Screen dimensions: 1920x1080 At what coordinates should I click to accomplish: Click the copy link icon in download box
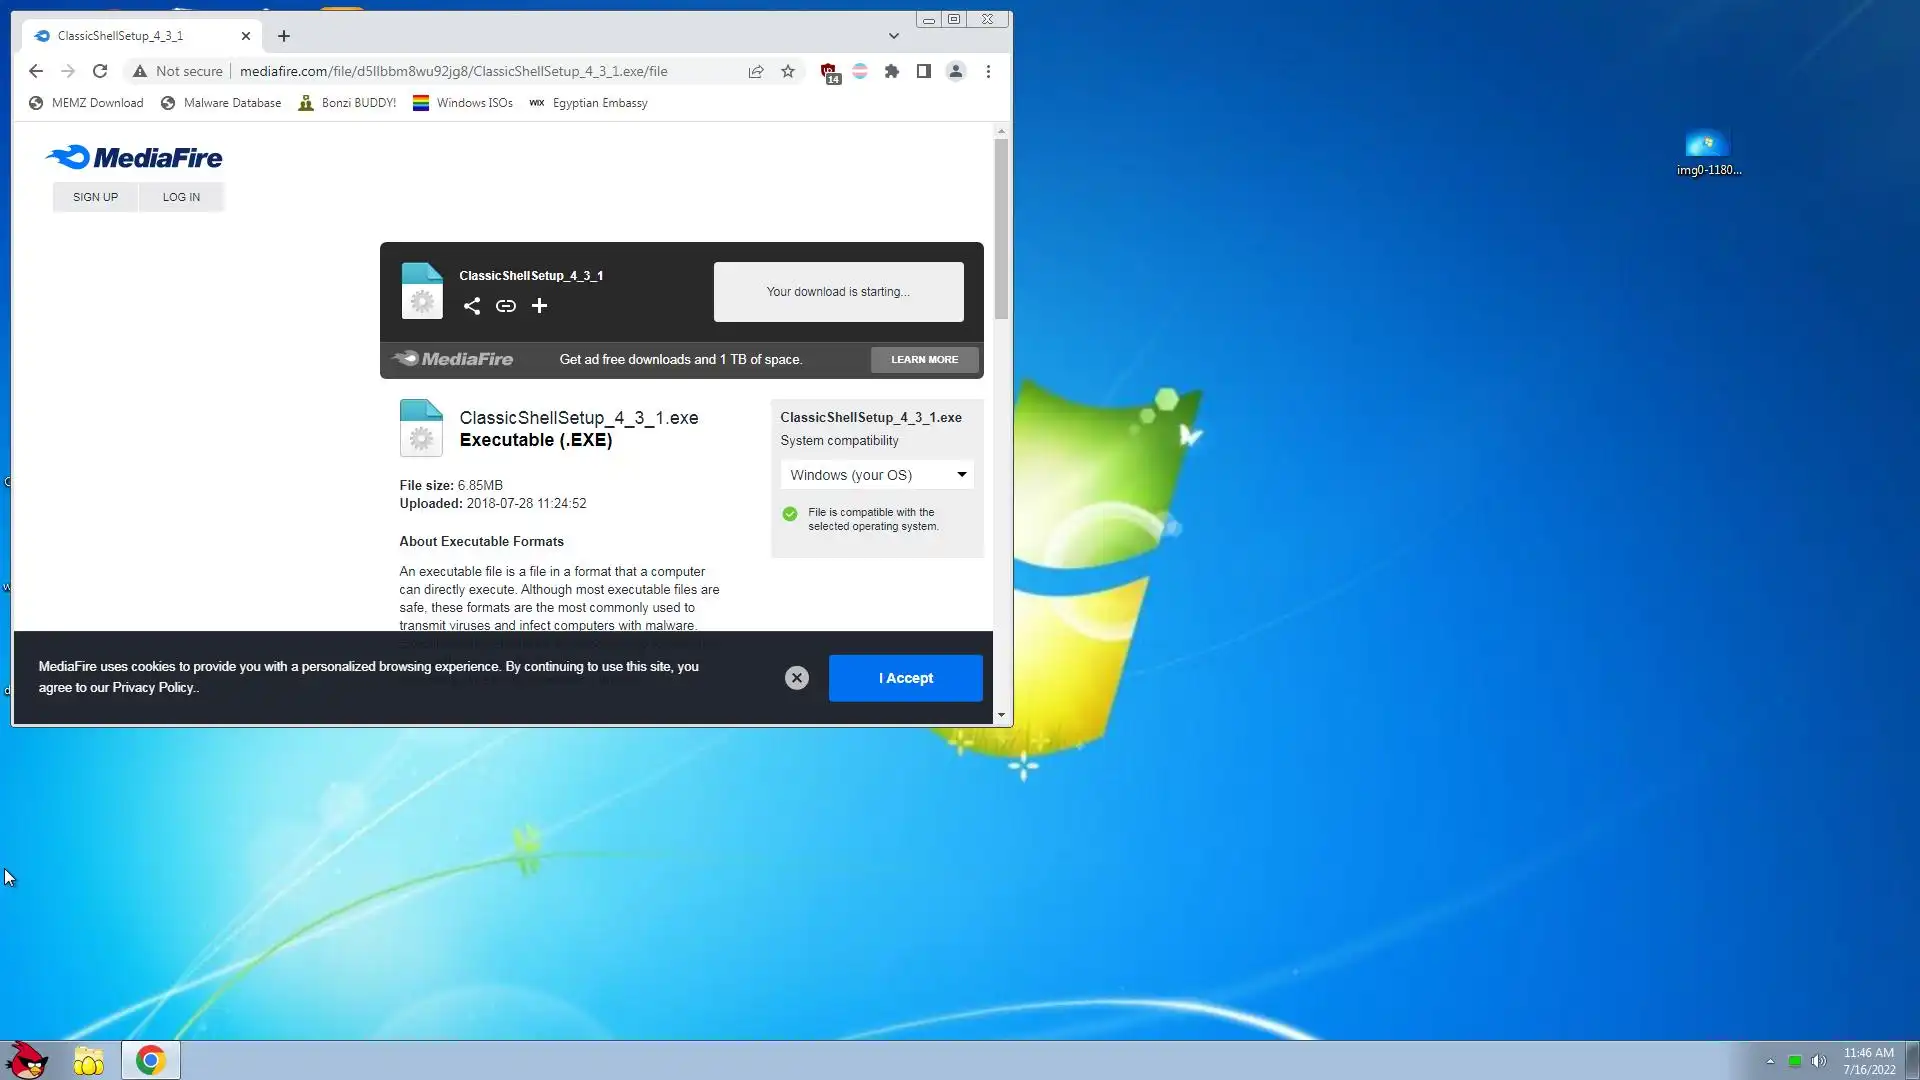[506, 306]
